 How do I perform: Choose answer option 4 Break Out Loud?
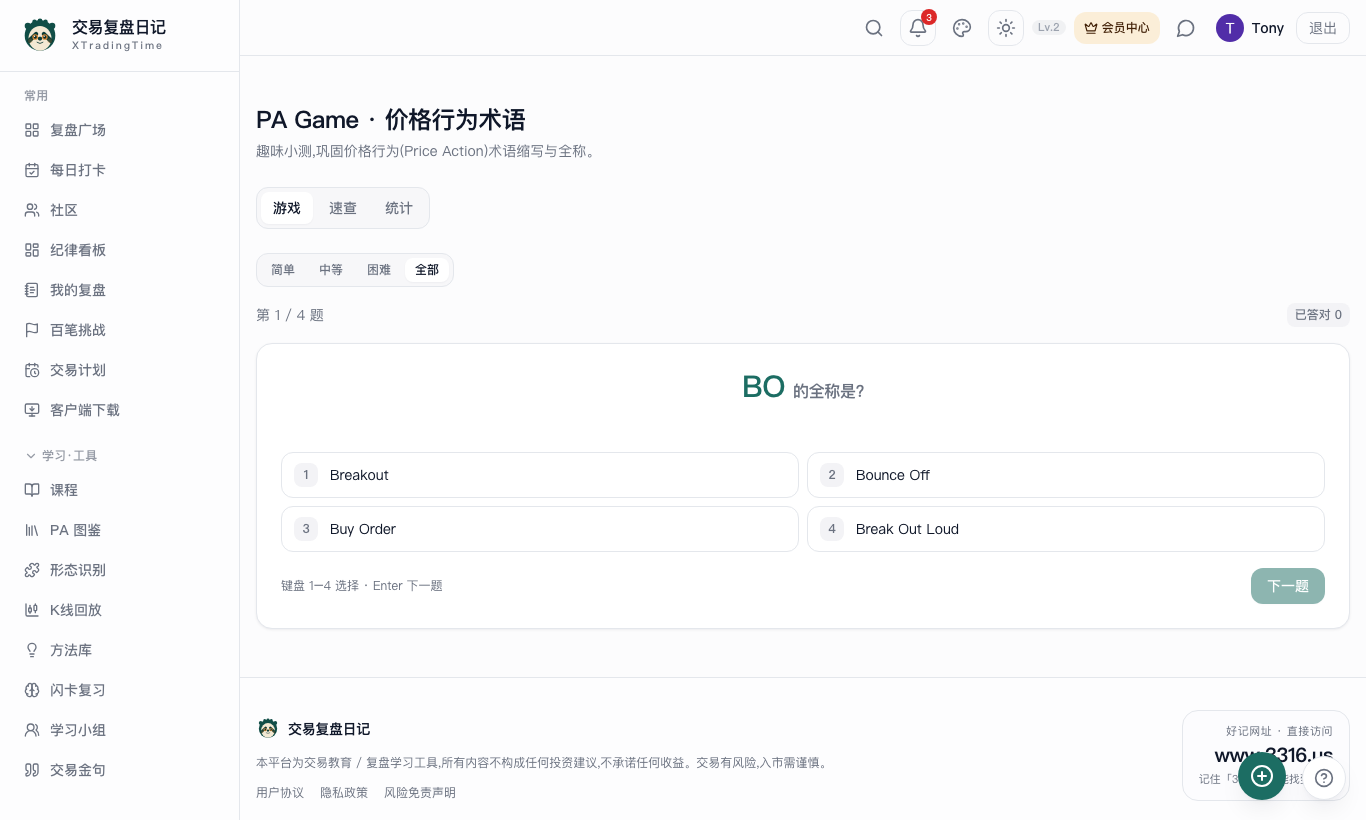coord(1066,529)
